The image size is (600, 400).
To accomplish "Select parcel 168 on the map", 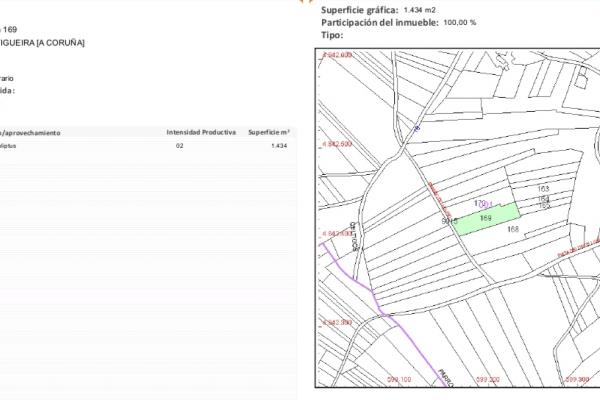I will [x=513, y=230].
